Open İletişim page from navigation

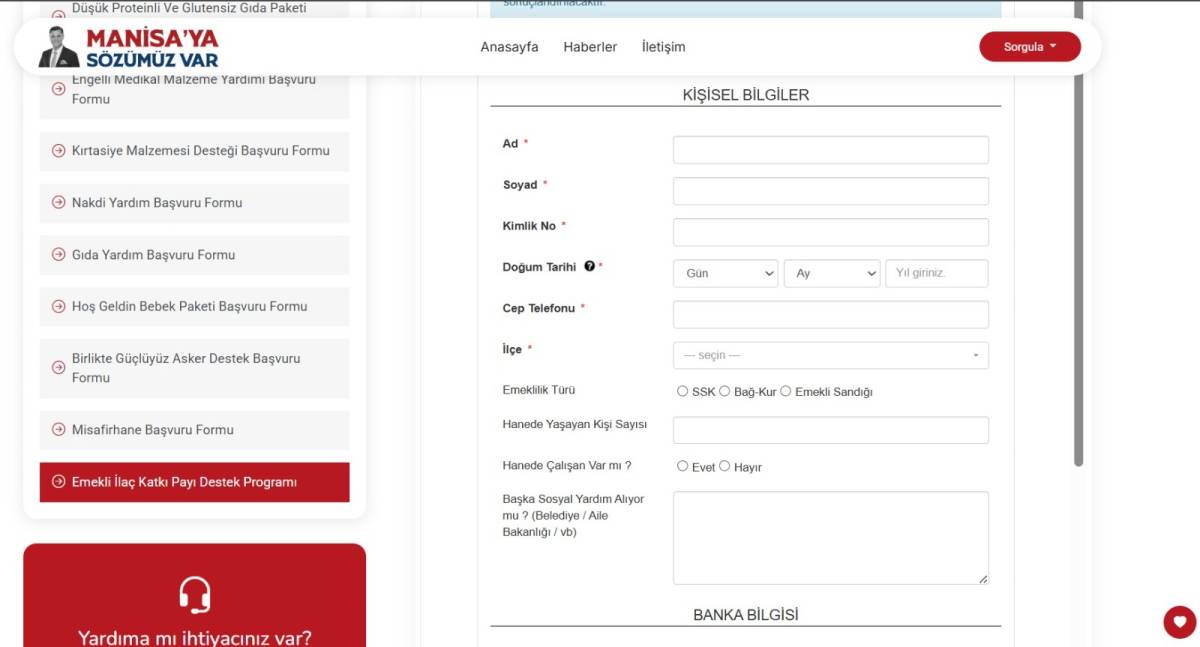pos(663,47)
